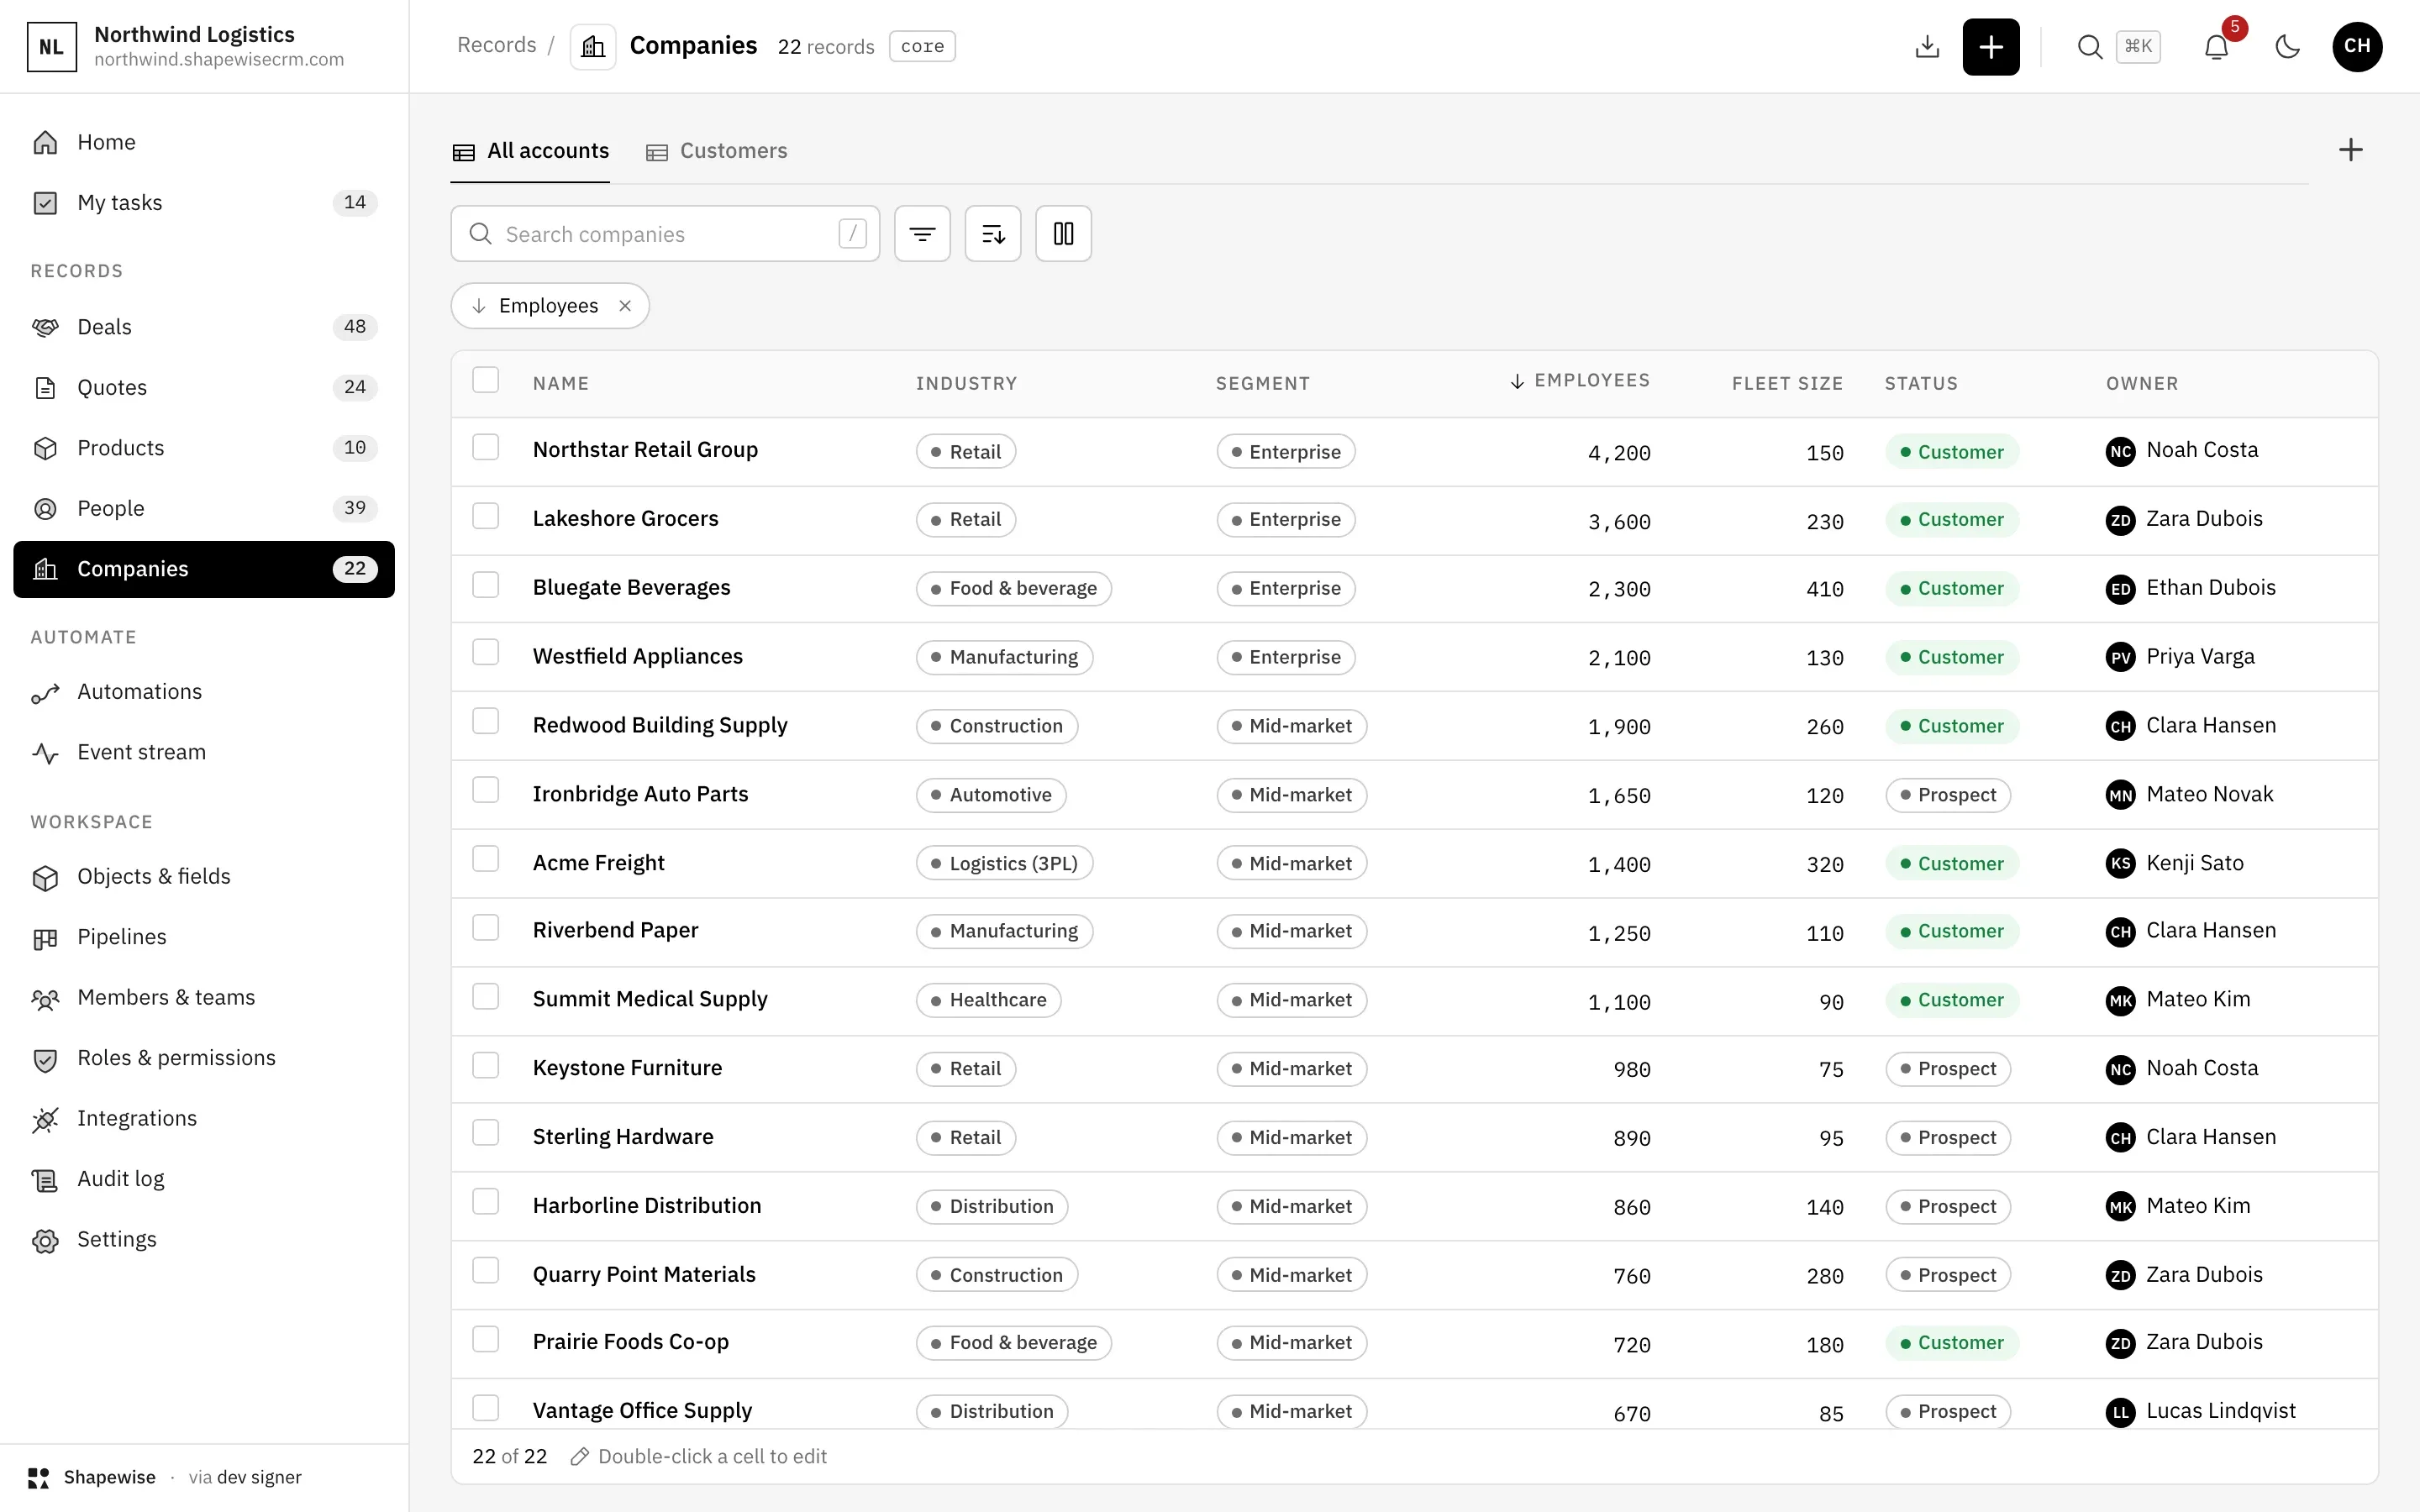Check the Bluegate Beverages row
This screenshot has width=2420, height=1512.
pyautogui.click(x=485, y=584)
